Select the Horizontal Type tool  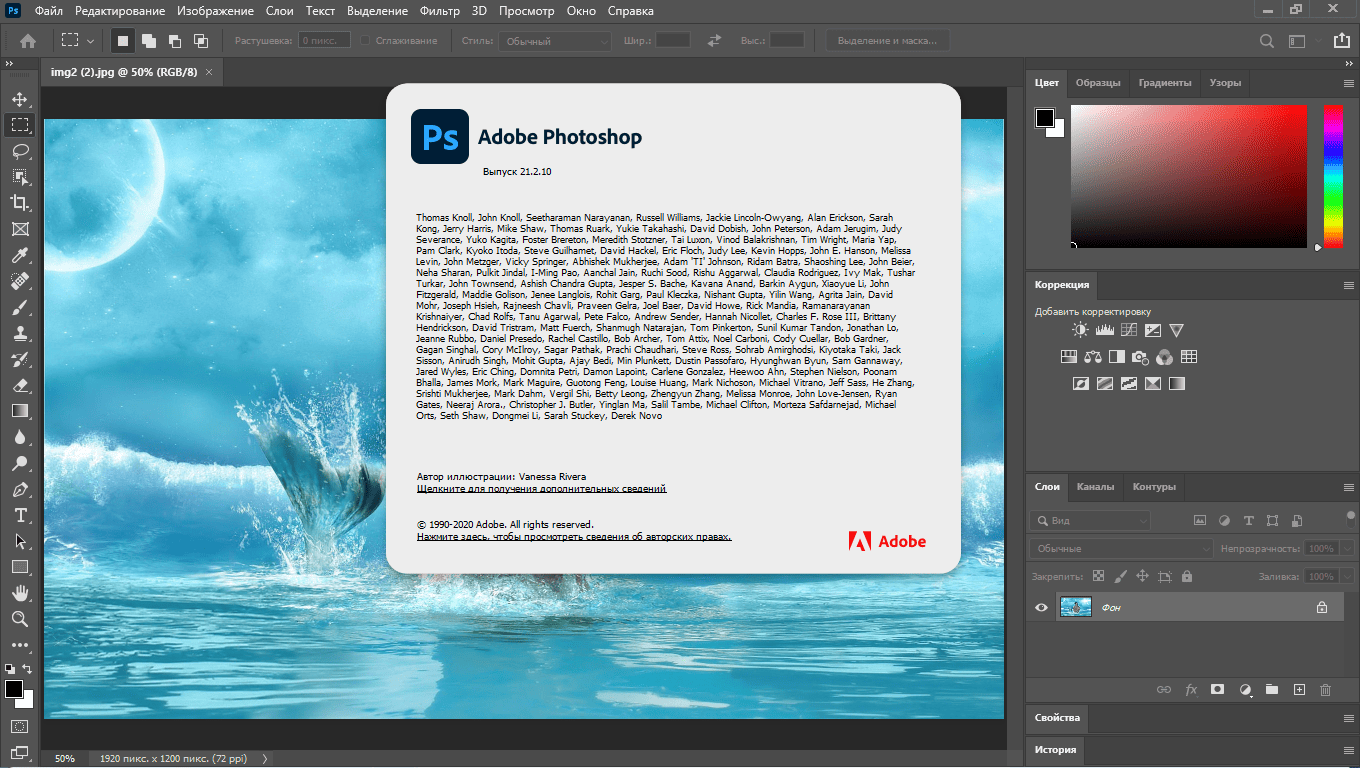[19, 515]
